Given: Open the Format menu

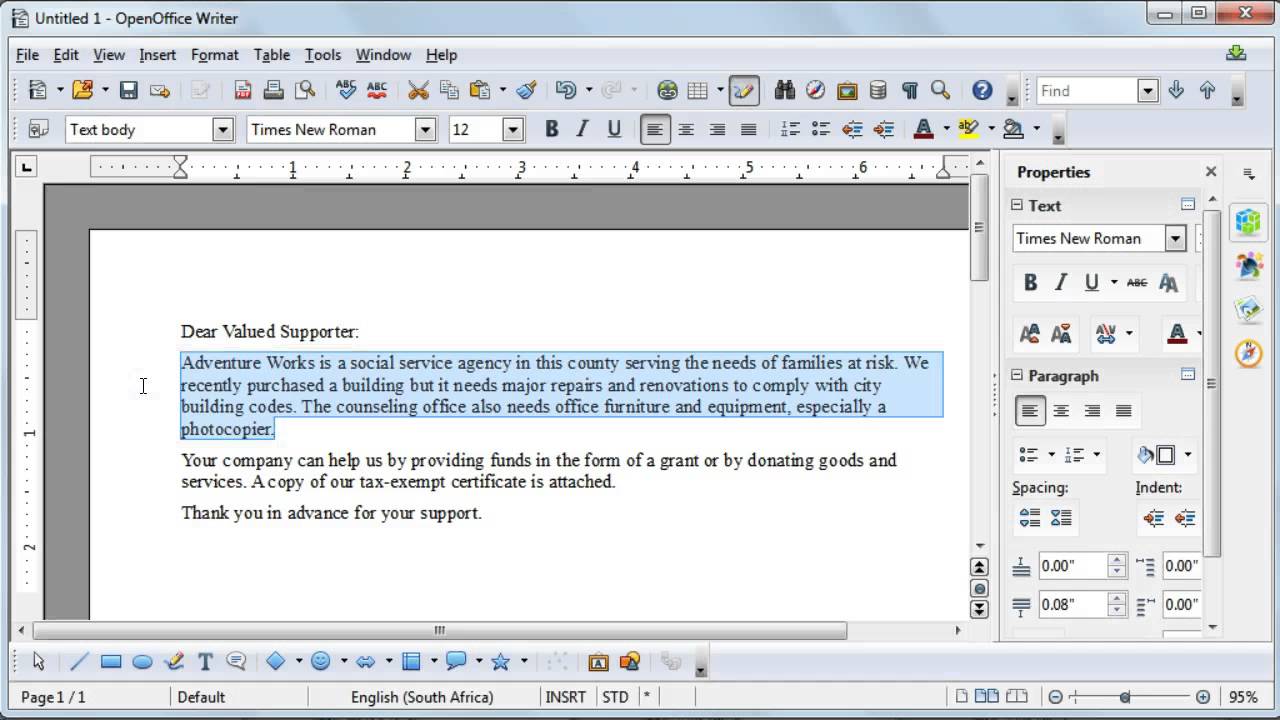Looking at the screenshot, I should (x=214, y=55).
